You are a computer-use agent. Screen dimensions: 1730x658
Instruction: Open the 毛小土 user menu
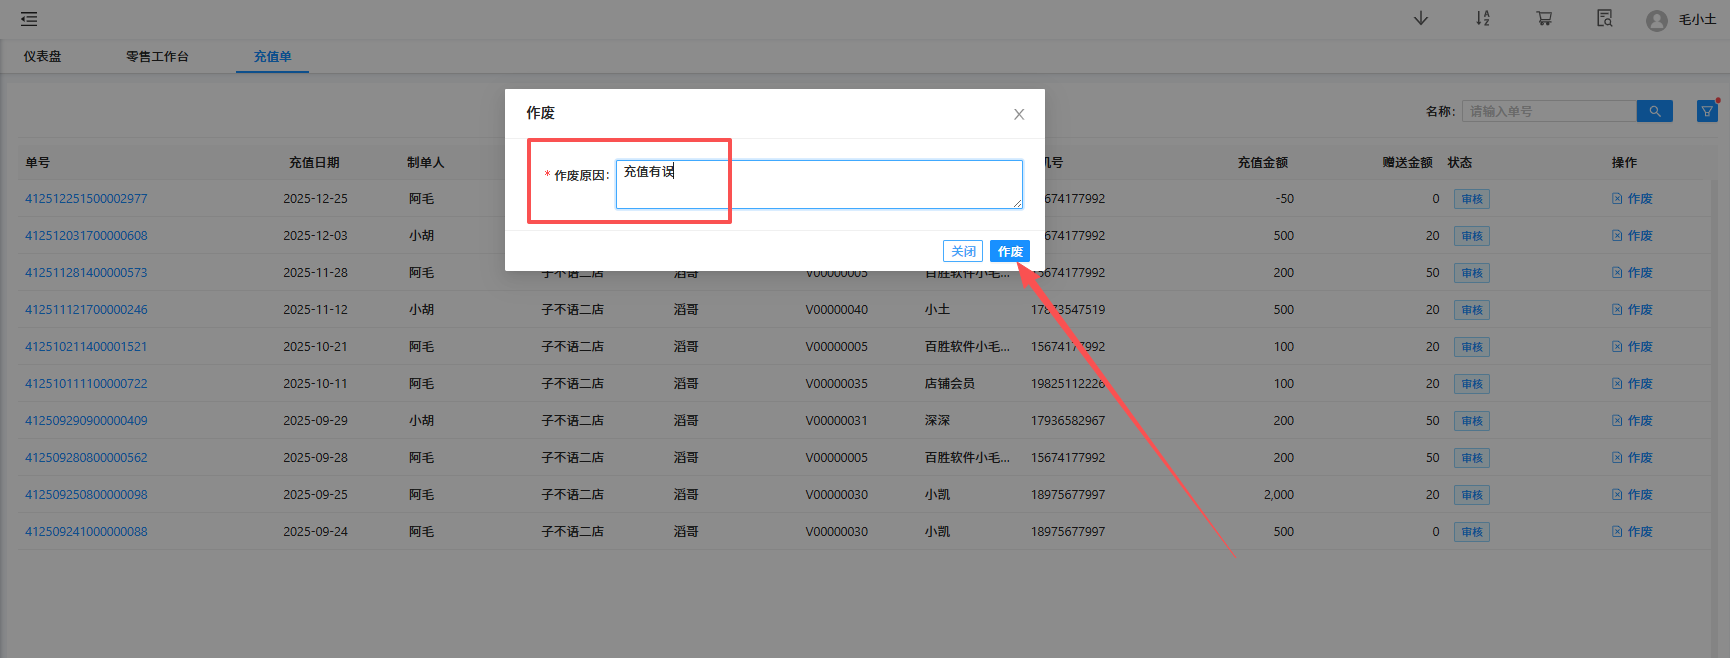[1697, 20]
